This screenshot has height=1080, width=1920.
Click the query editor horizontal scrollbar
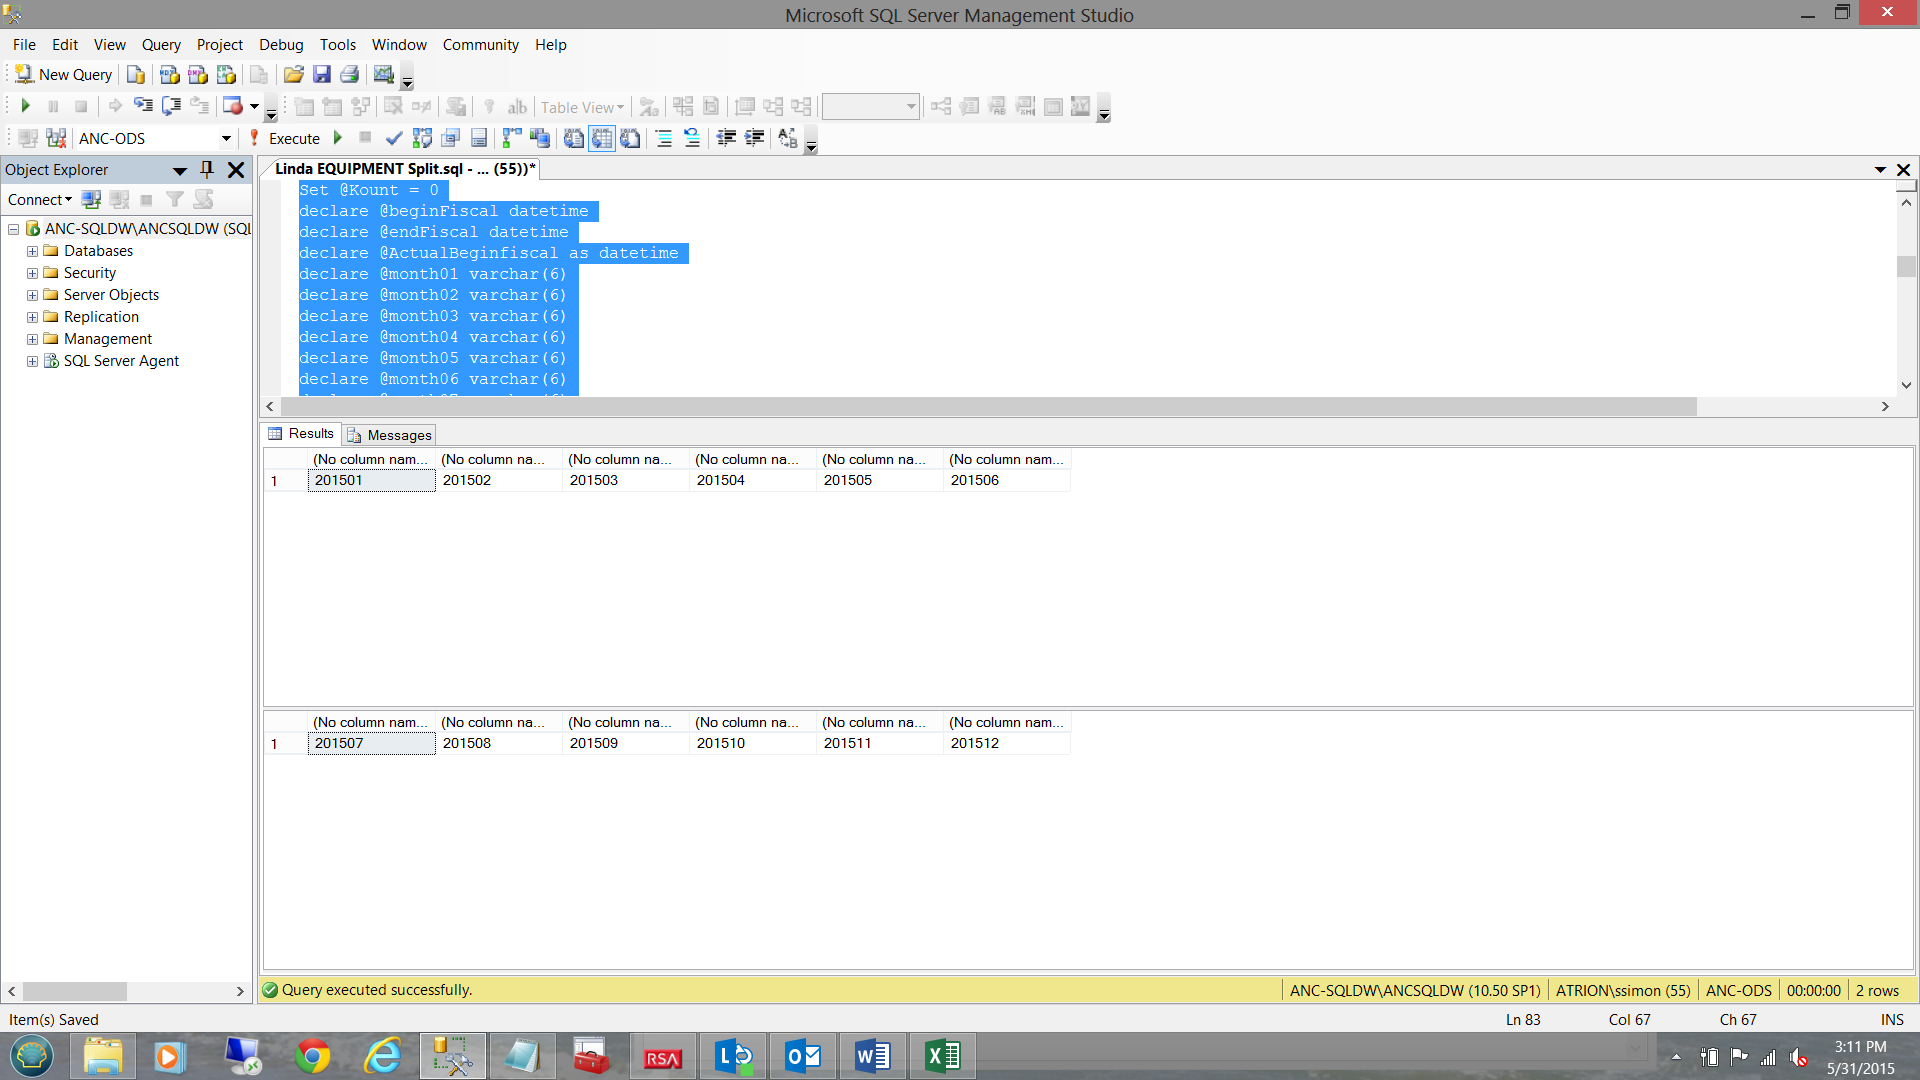tap(988, 407)
